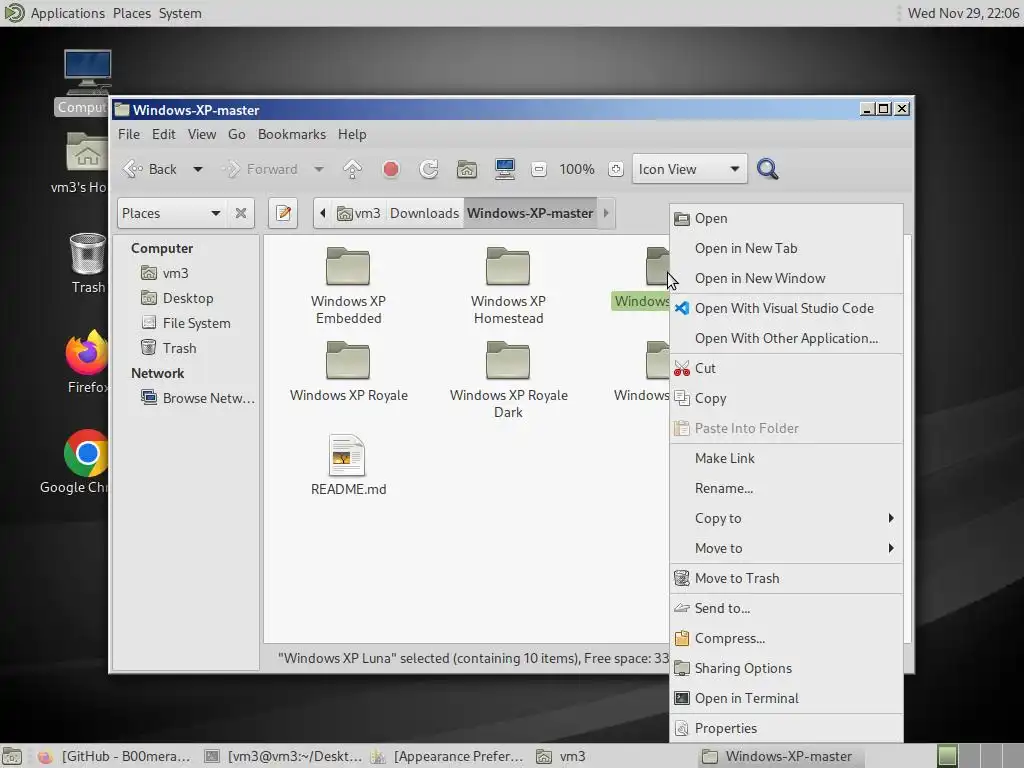Choose Rename... from context menu
Image resolution: width=1024 pixels, height=768 pixels.
786,488
